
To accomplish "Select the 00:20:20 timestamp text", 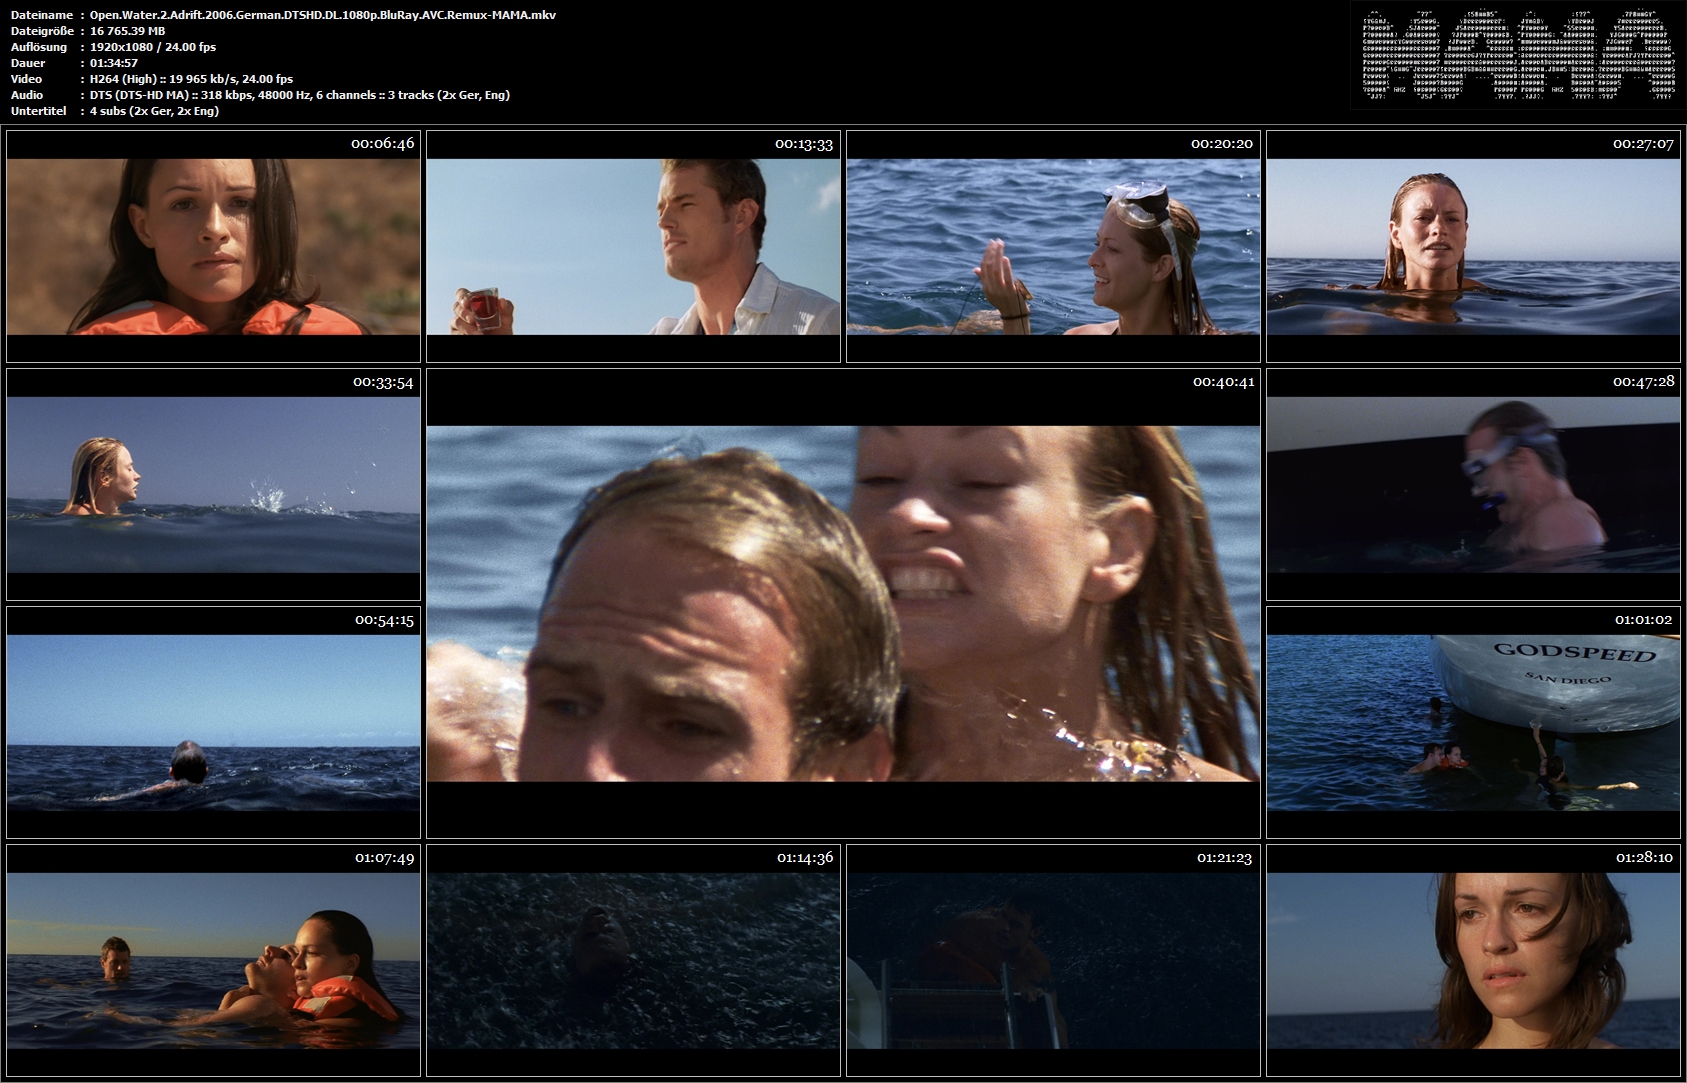I will tap(1222, 144).
